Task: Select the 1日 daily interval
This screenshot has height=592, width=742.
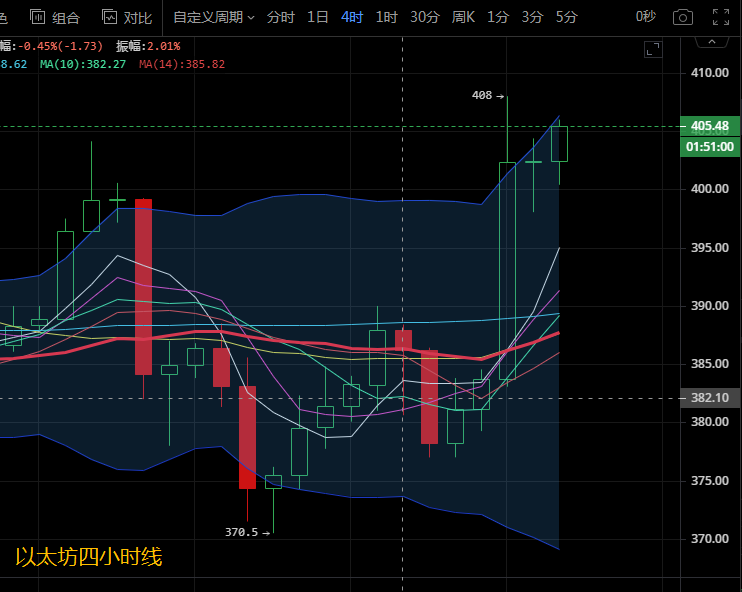Action: point(317,17)
